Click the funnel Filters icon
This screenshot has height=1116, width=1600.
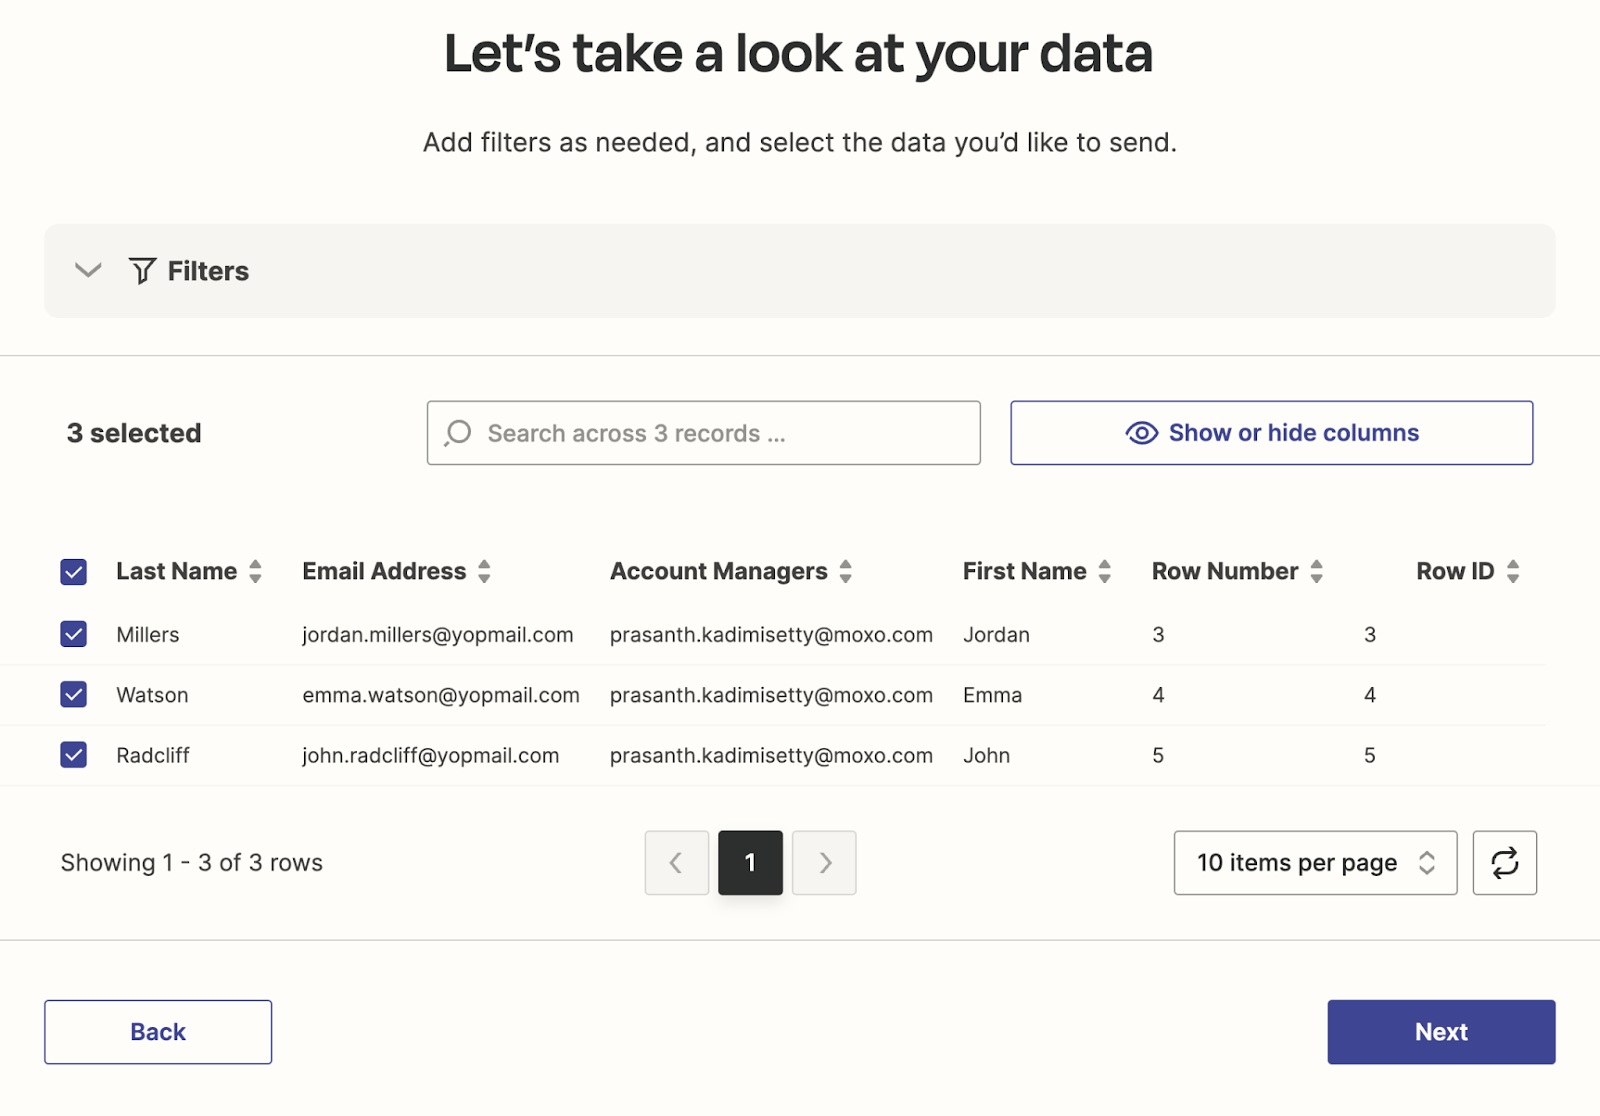click(142, 271)
